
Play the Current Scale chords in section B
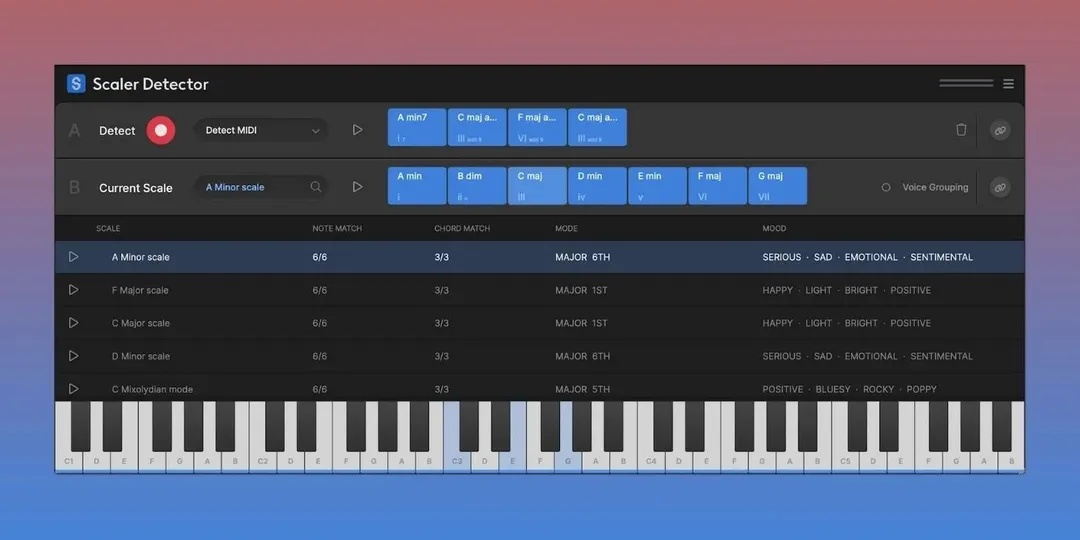point(357,187)
